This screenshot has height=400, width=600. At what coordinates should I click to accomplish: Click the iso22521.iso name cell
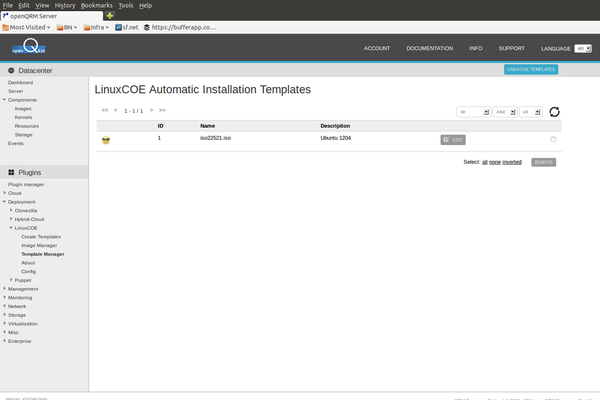215,138
